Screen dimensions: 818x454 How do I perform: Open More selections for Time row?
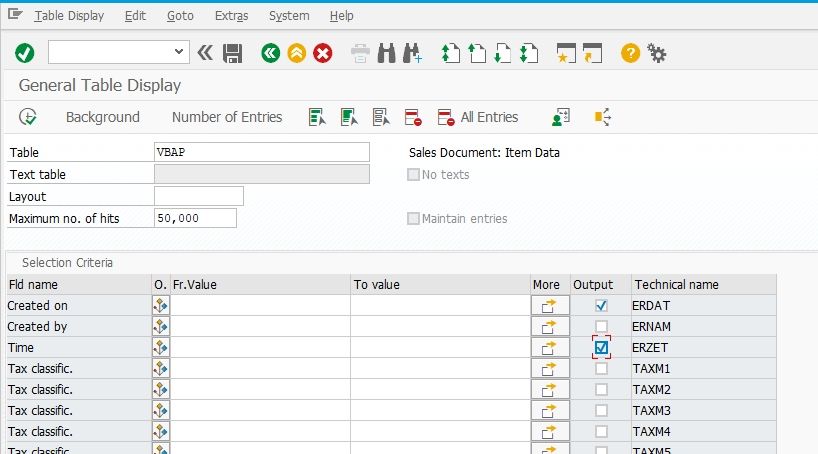[x=550, y=347]
